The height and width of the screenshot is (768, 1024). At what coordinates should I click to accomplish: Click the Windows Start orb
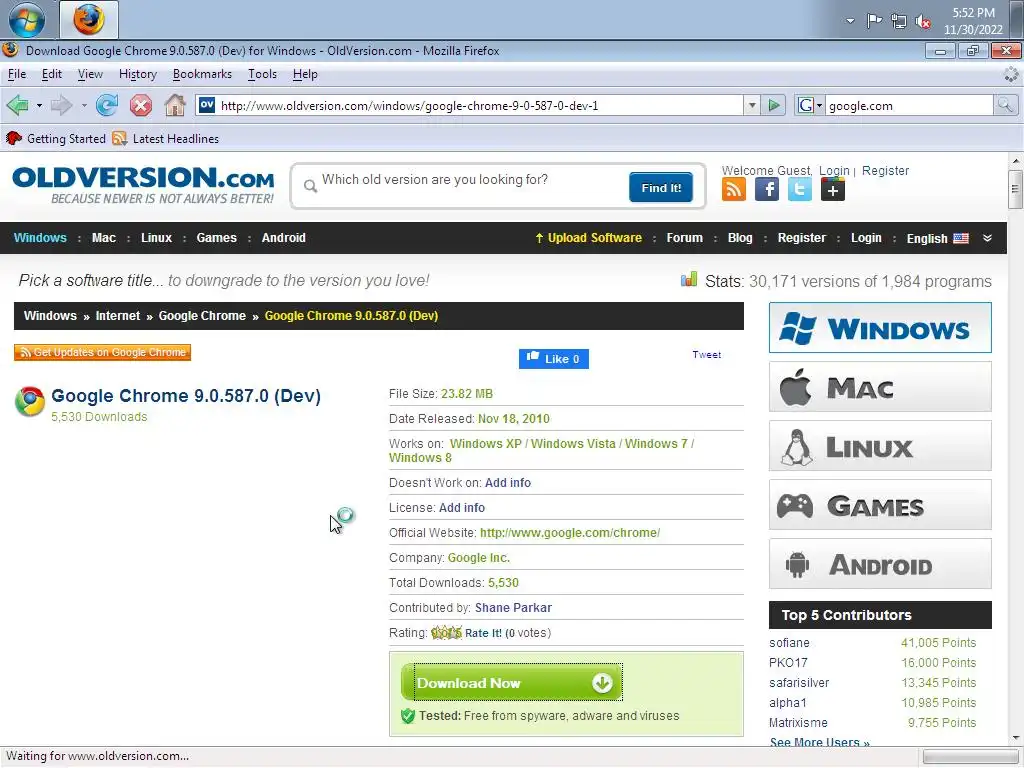pyautogui.click(x=27, y=20)
